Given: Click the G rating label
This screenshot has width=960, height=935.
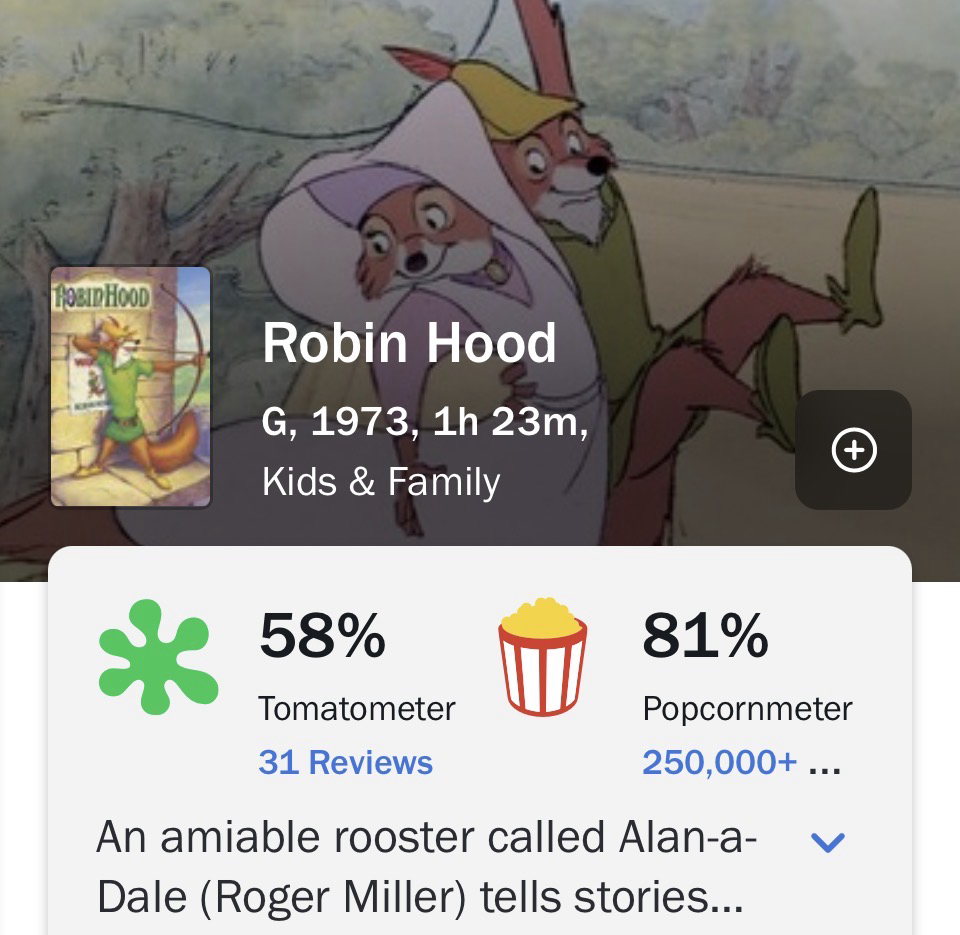Looking at the screenshot, I should (x=276, y=423).
